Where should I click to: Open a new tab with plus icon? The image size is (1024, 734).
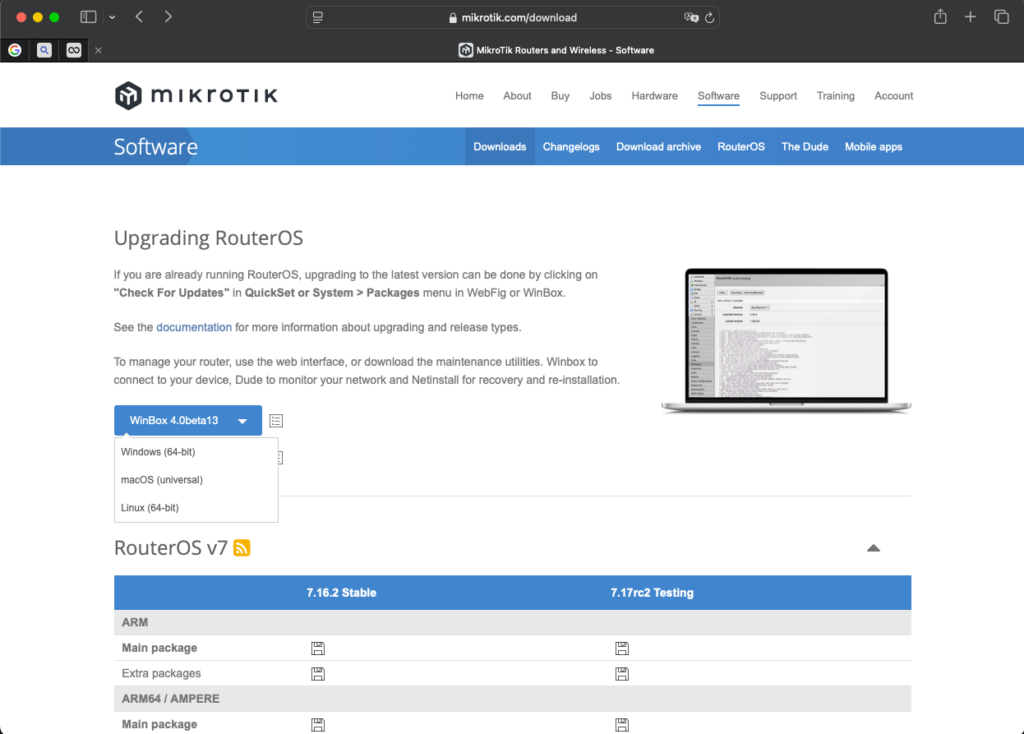click(970, 17)
